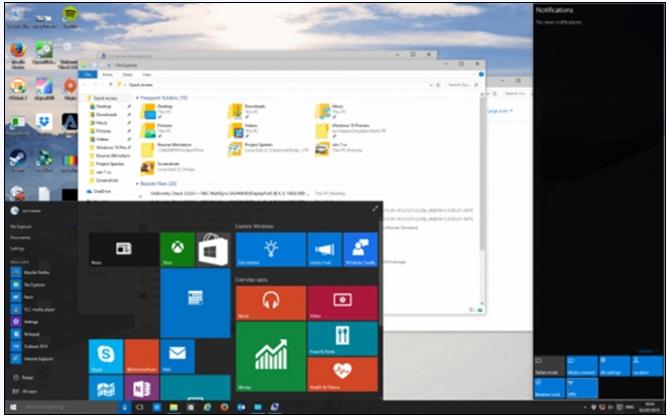667x415 pixels.
Task: Expand the Start menu to full screen
Action: 375,208
